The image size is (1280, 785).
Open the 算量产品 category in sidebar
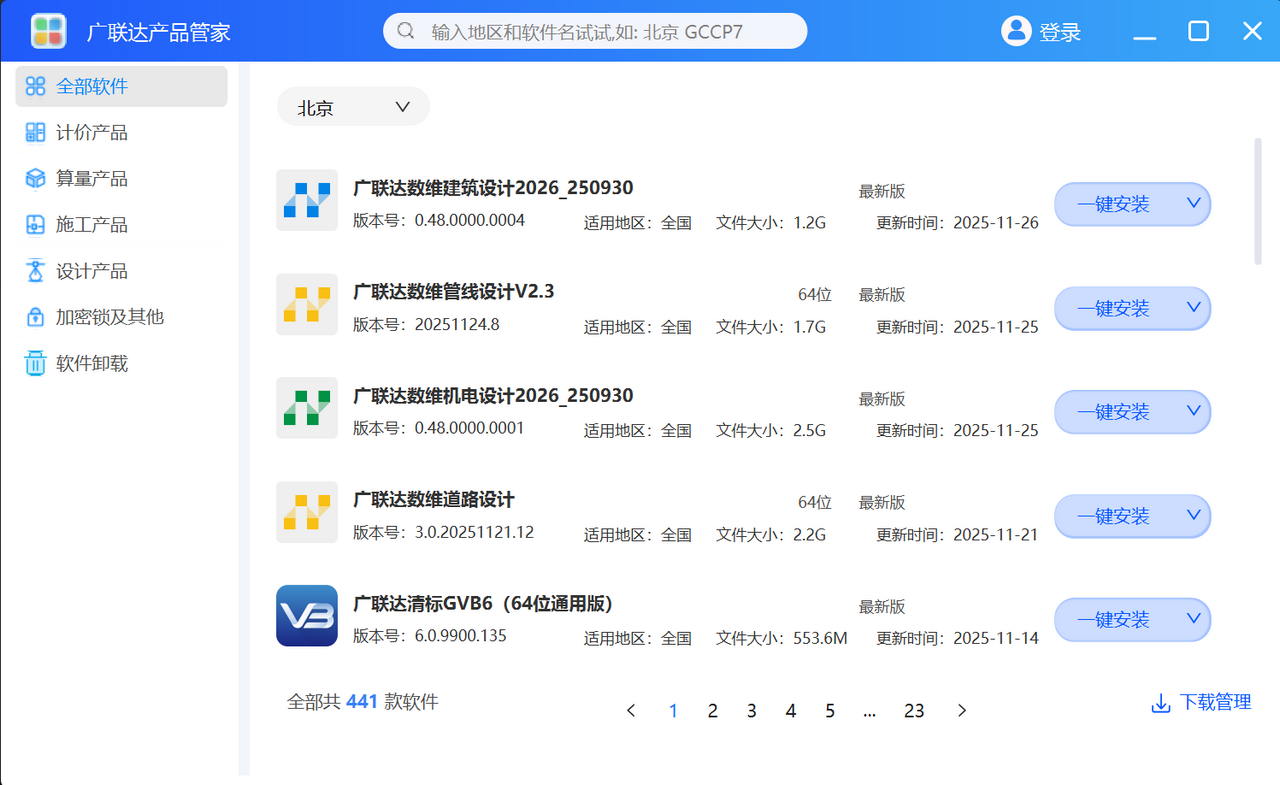click(x=36, y=178)
